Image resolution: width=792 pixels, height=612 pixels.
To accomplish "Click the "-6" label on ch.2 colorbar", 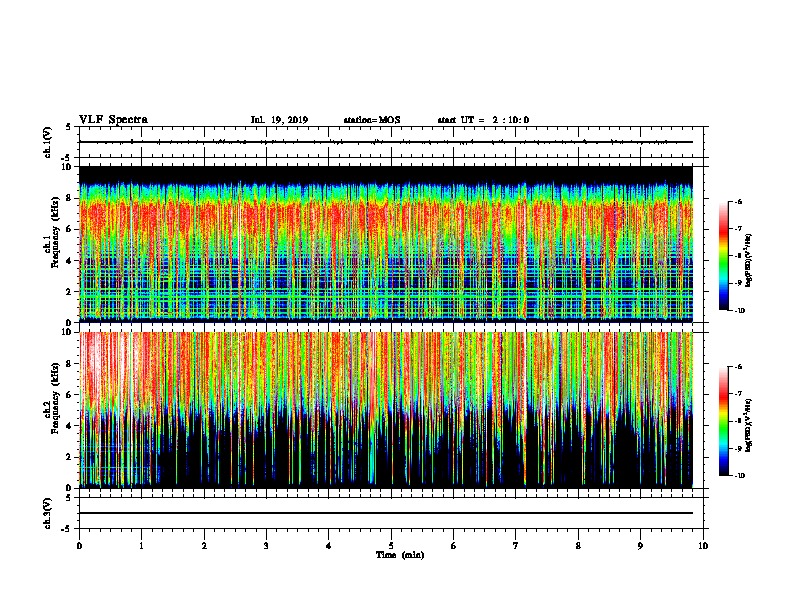I will (x=738, y=367).
